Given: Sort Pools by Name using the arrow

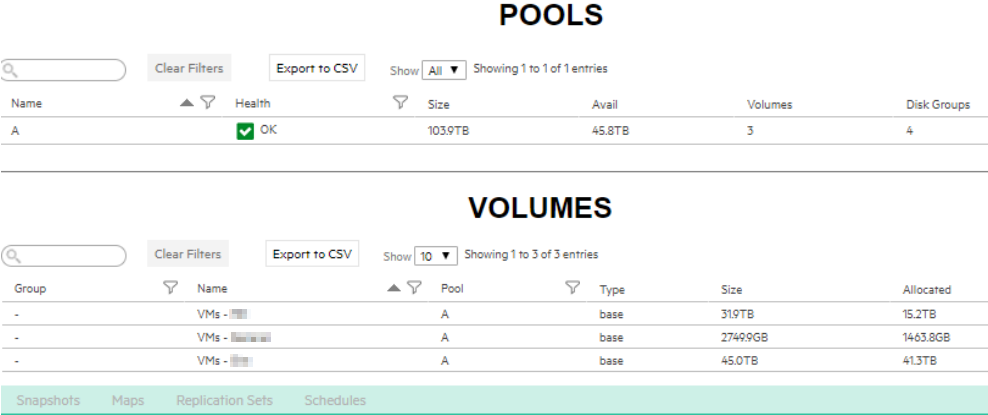Looking at the screenshot, I should tap(187, 102).
